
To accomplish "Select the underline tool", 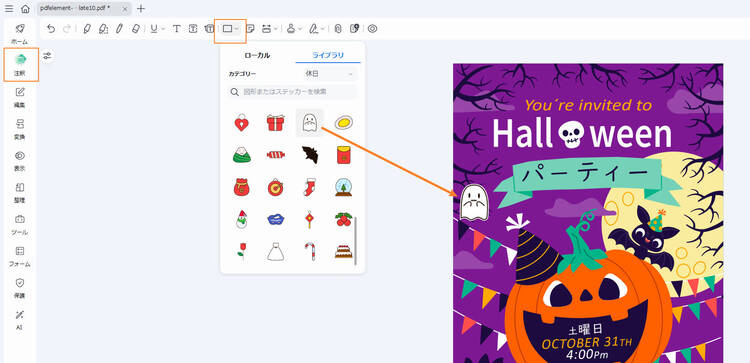I will pos(154,29).
